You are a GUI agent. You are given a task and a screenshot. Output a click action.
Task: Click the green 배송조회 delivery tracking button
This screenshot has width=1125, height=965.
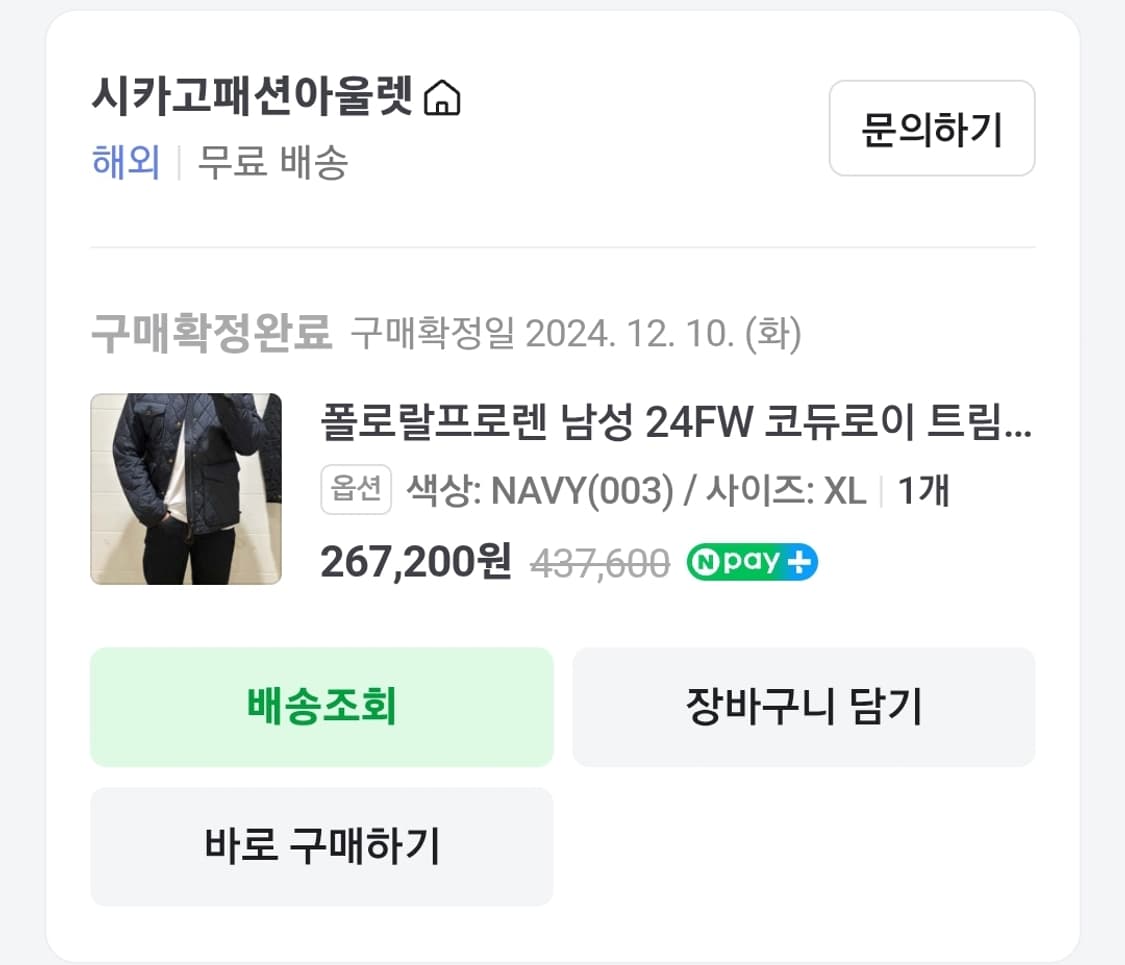[x=321, y=707]
